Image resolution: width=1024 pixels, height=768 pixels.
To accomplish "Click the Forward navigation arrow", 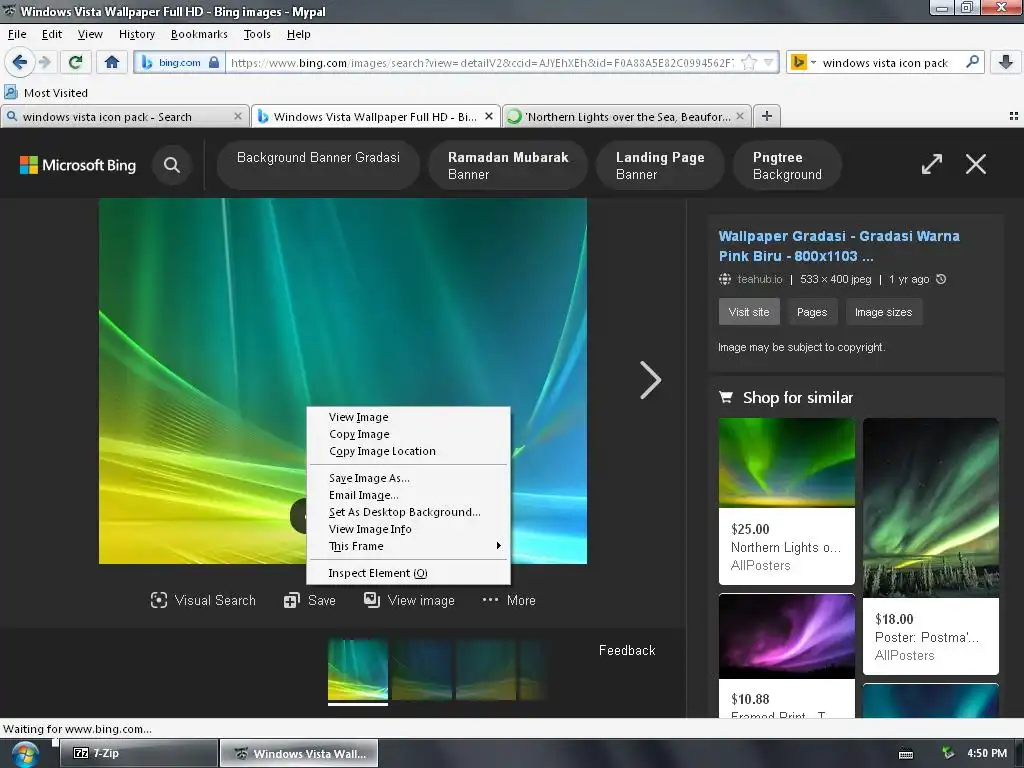I will (45, 63).
